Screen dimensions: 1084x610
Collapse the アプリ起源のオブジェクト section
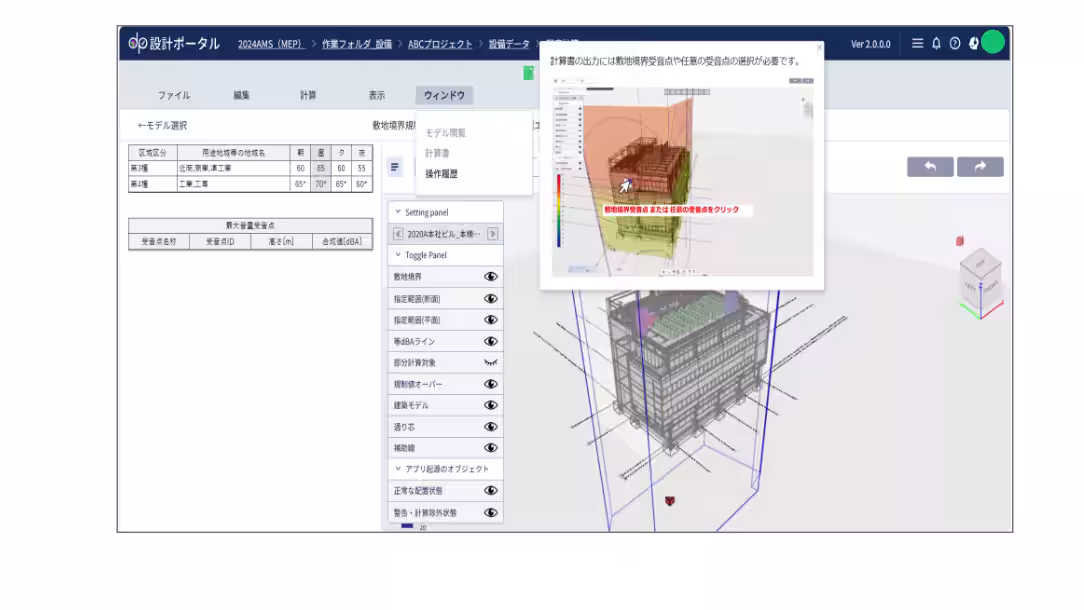[x=397, y=469]
